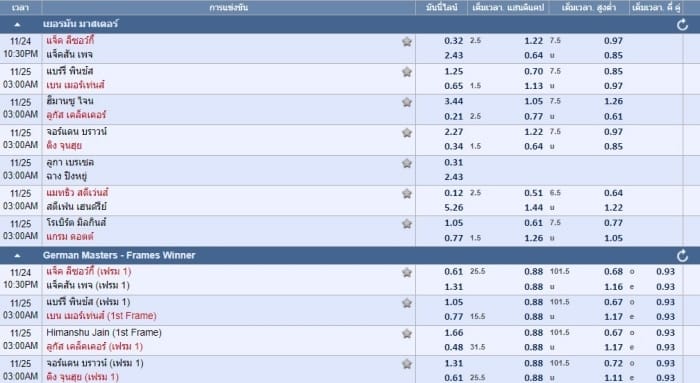
Task: Add แมทธิว สตีเว่นส์ match to favorites
Action: tap(407, 194)
